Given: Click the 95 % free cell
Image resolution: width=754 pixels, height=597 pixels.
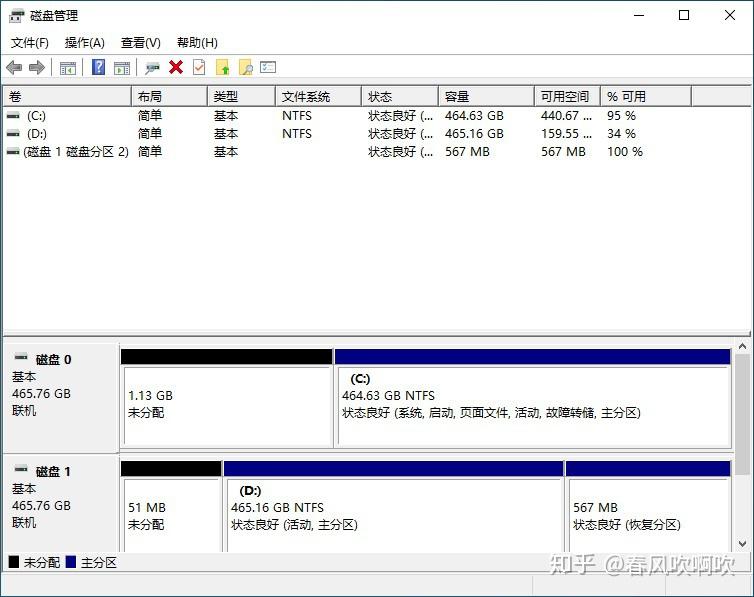Looking at the screenshot, I should coord(621,116).
